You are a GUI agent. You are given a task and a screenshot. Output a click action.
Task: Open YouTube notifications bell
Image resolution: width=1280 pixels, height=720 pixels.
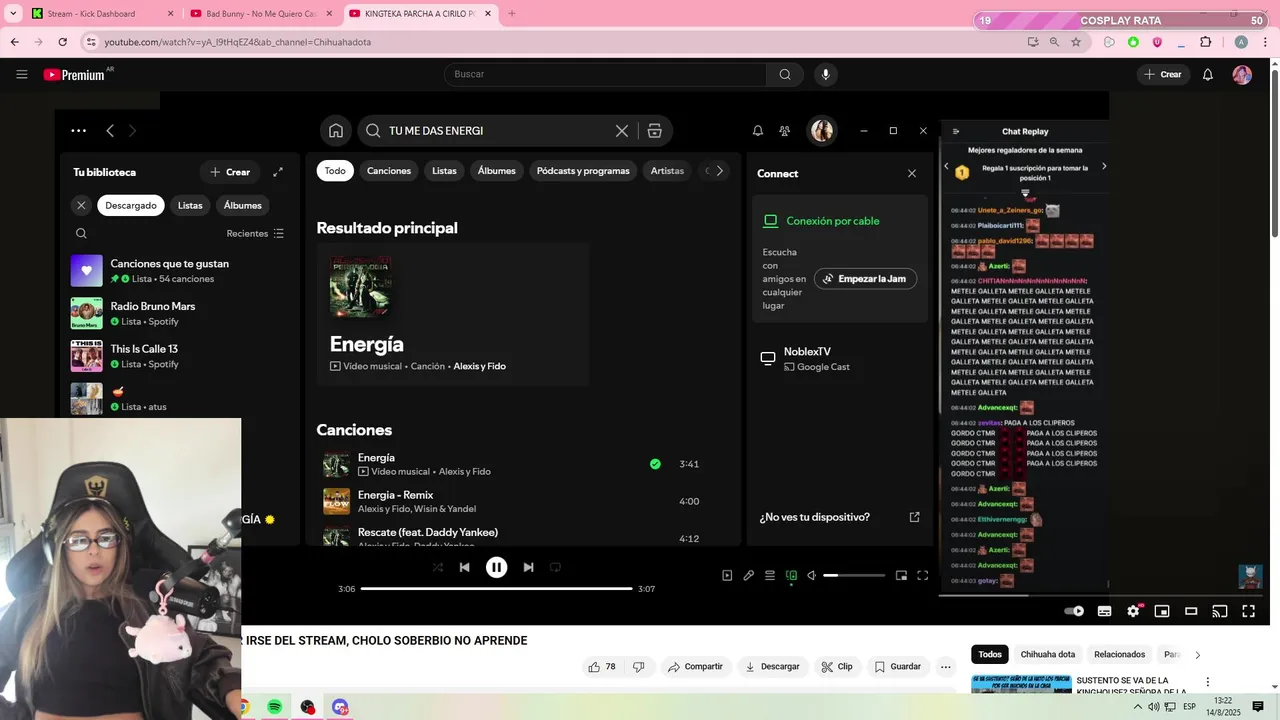[x=1207, y=74]
